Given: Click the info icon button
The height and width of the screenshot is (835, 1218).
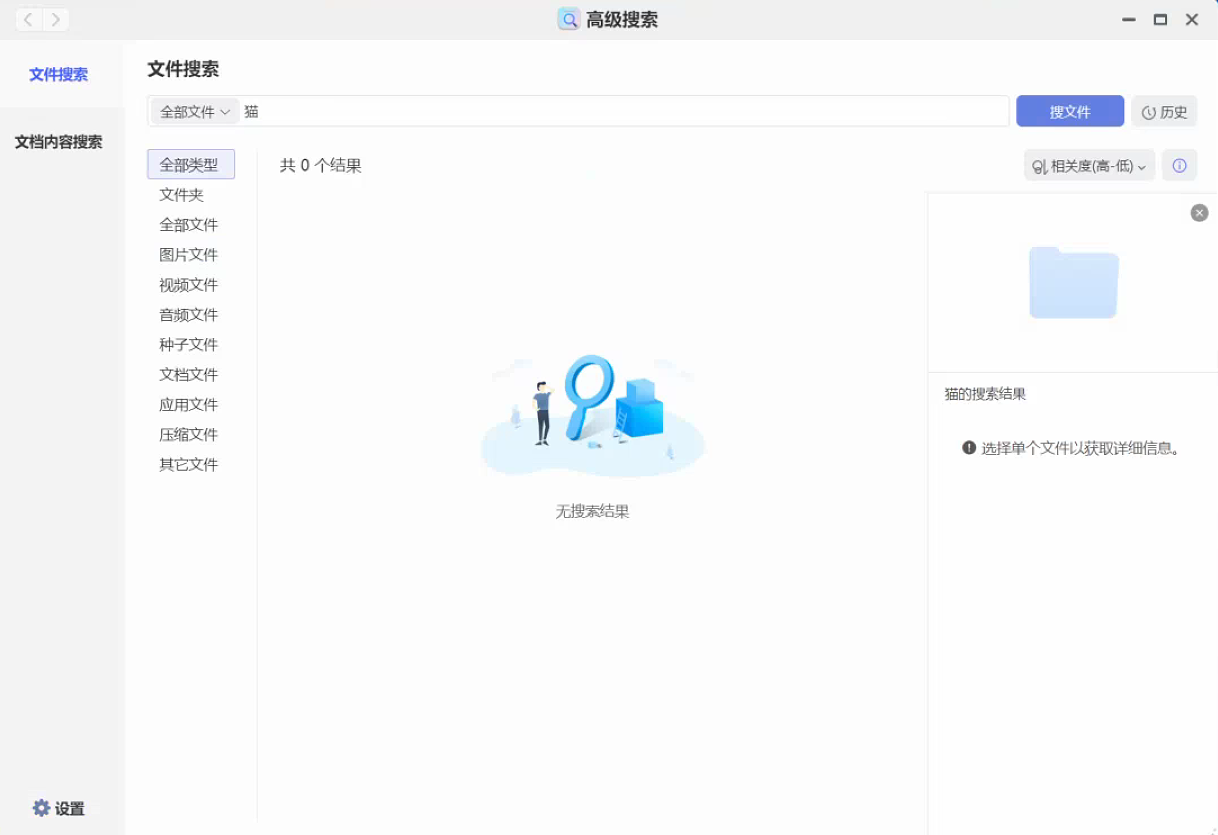Looking at the screenshot, I should click(1179, 166).
